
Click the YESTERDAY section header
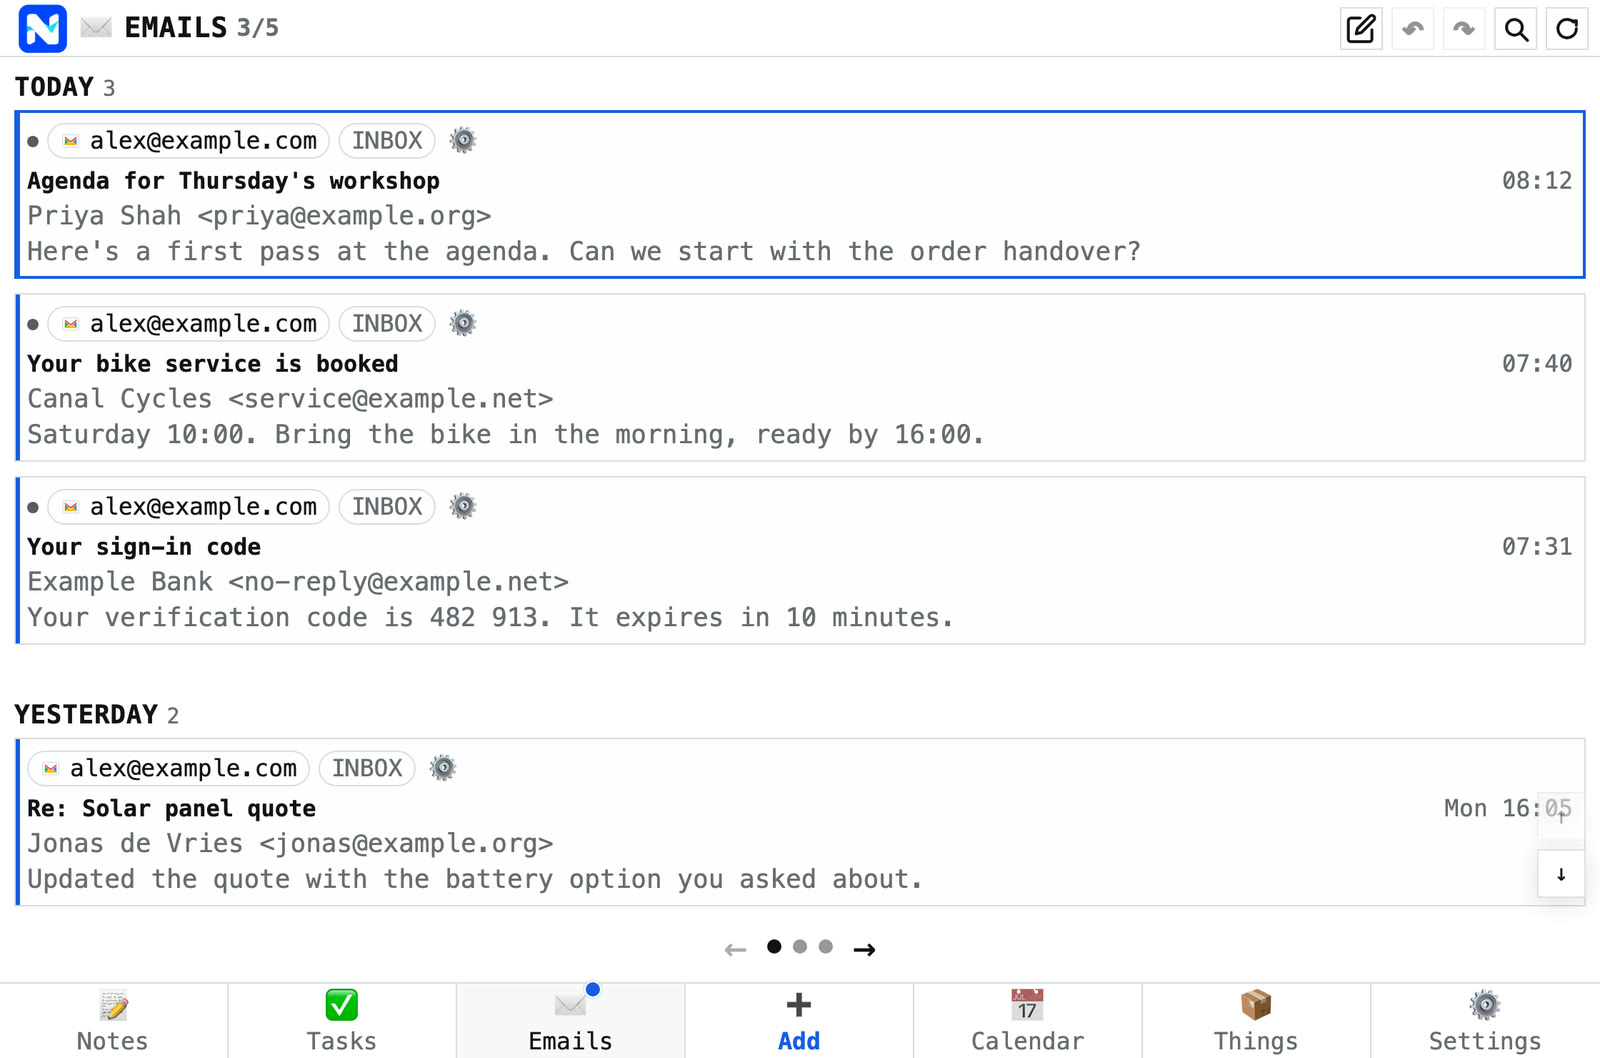pyautogui.click(x=97, y=715)
